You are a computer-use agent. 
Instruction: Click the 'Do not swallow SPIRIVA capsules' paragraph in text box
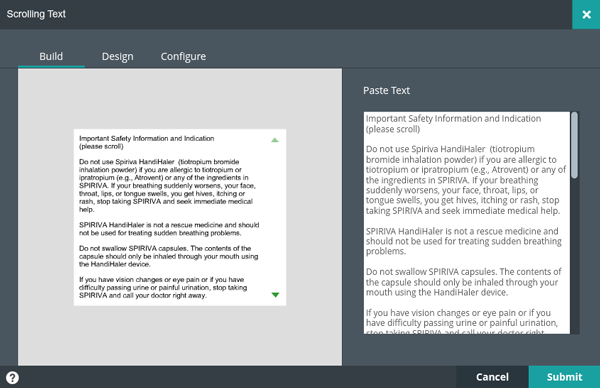pos(463,282)
